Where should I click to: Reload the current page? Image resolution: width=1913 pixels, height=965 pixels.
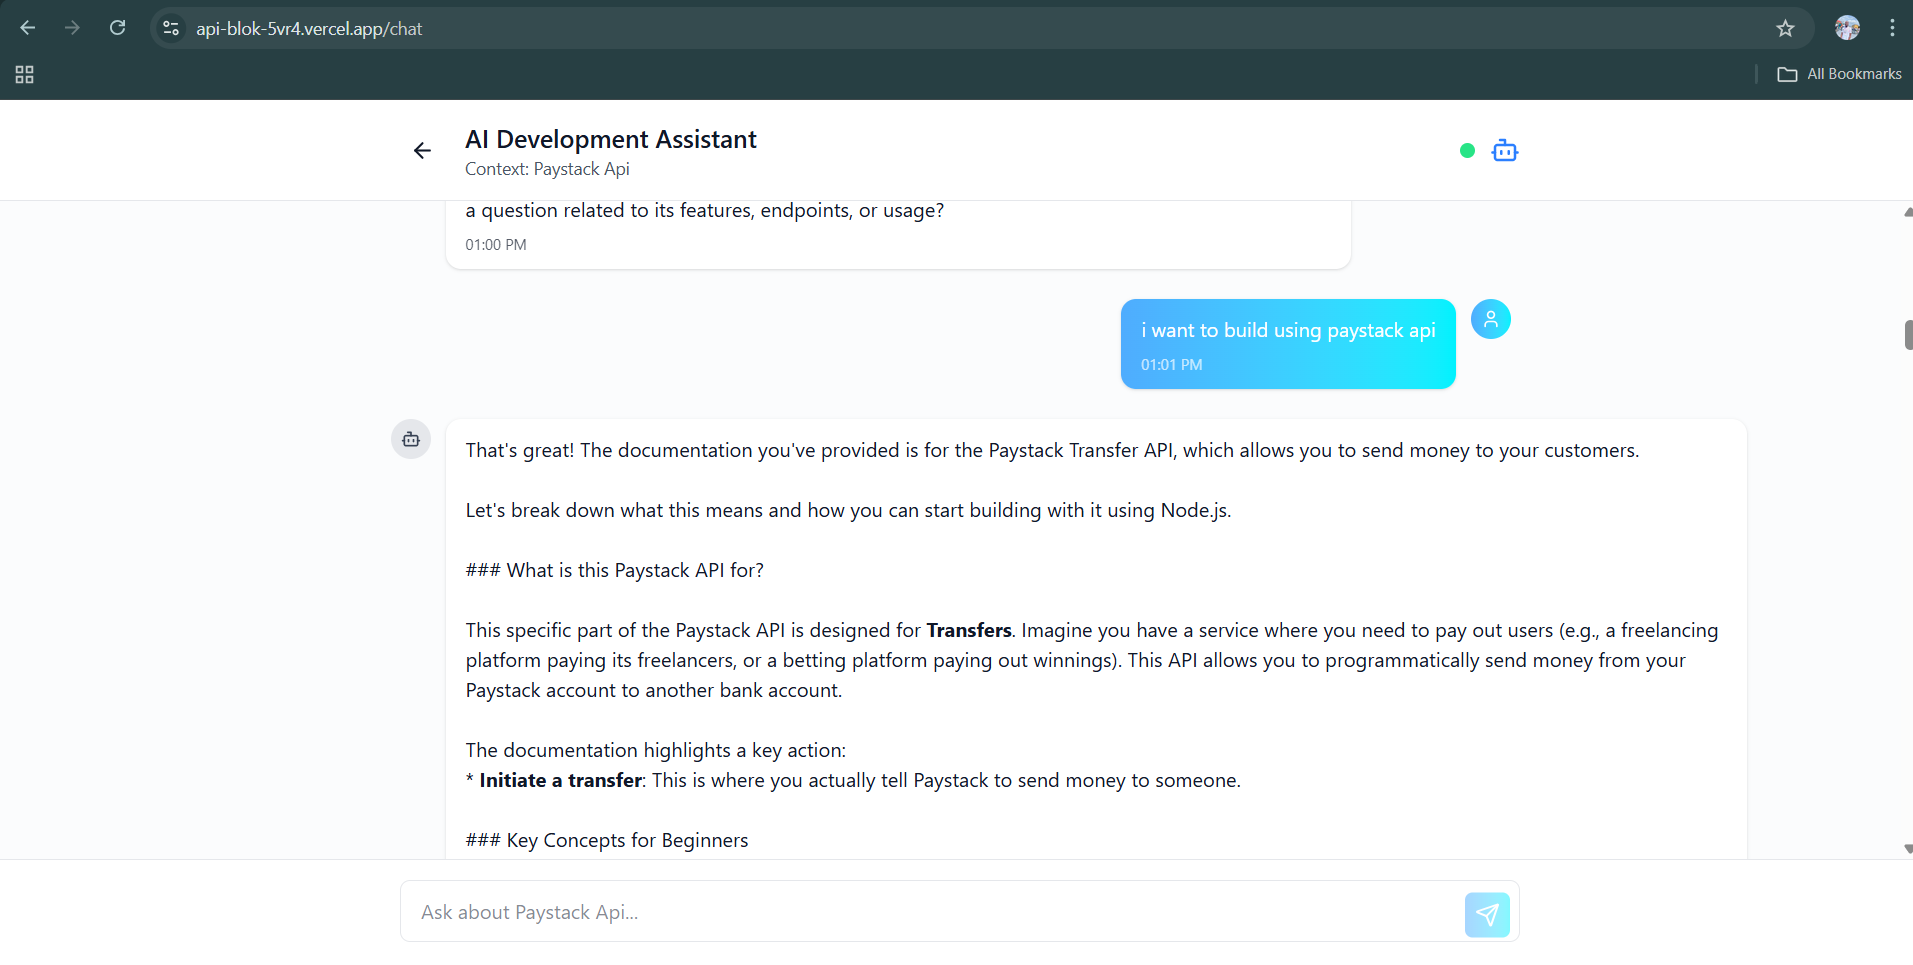tap(117, 28)
